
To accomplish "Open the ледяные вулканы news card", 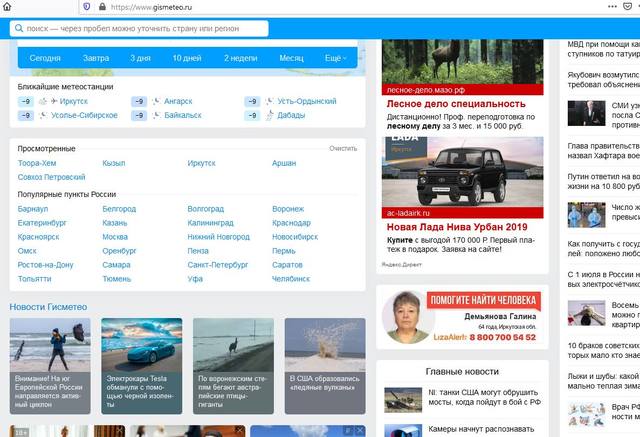I will pyautogui.click(x=325, y=366).
